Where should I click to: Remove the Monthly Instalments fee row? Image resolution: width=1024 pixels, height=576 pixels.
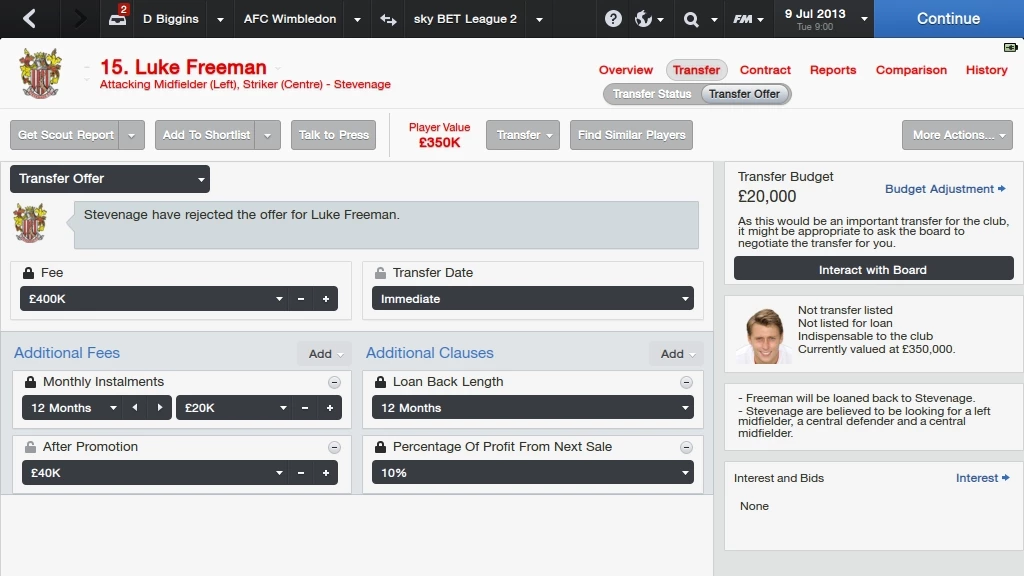pyautogui.click(x=334, y=382)
